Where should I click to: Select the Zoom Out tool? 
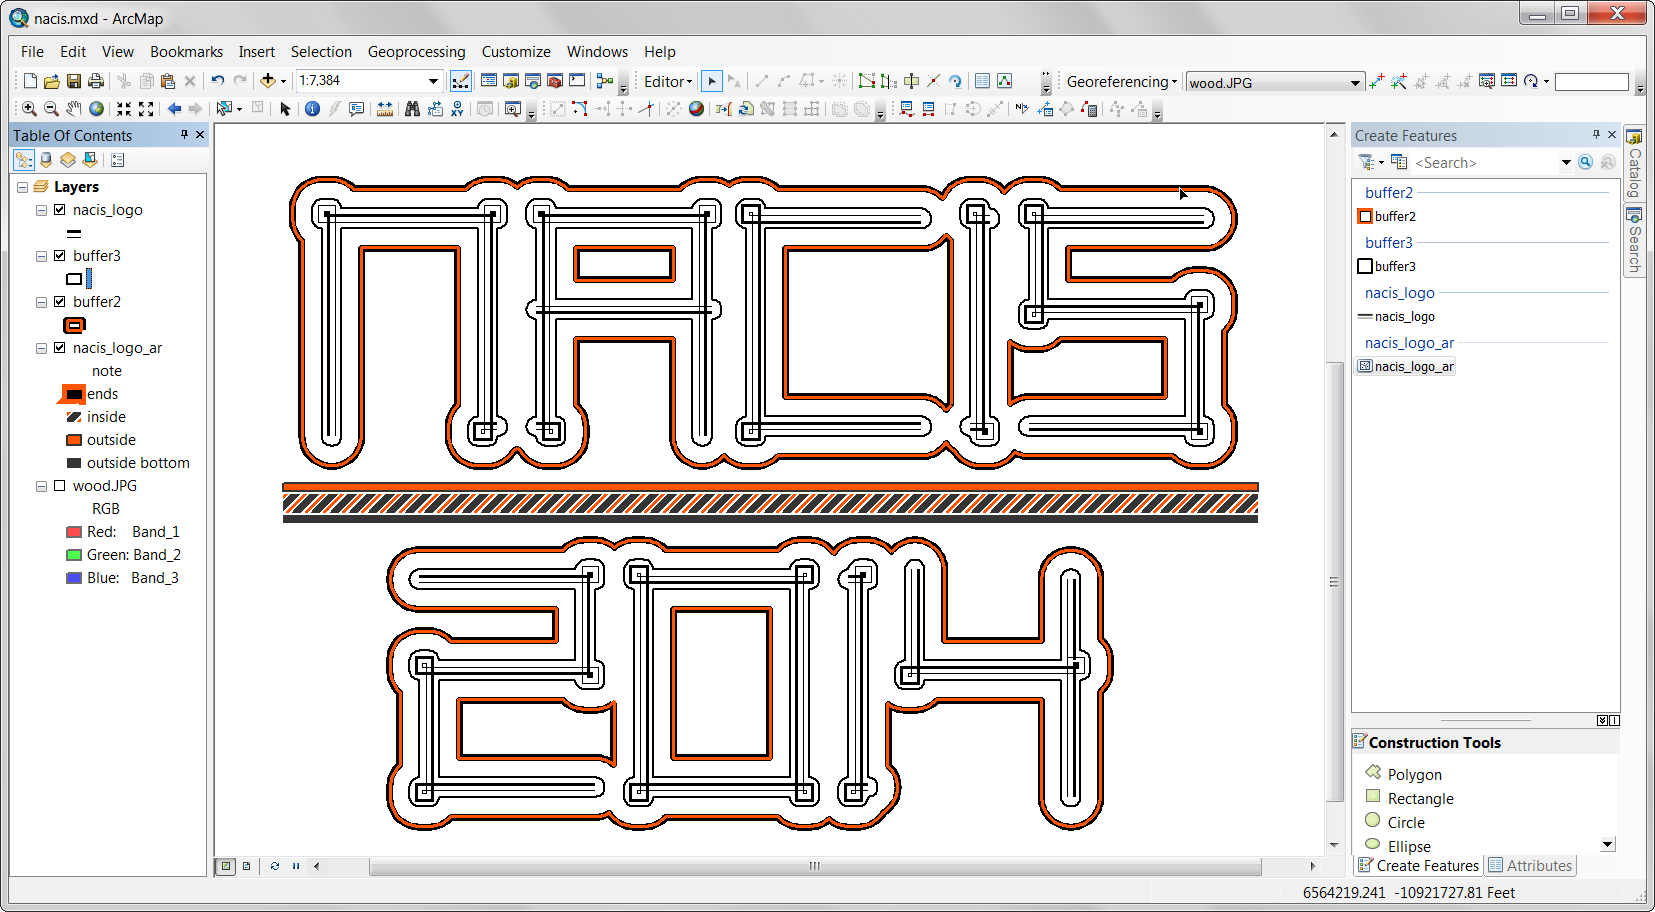(x=51, y=108)
